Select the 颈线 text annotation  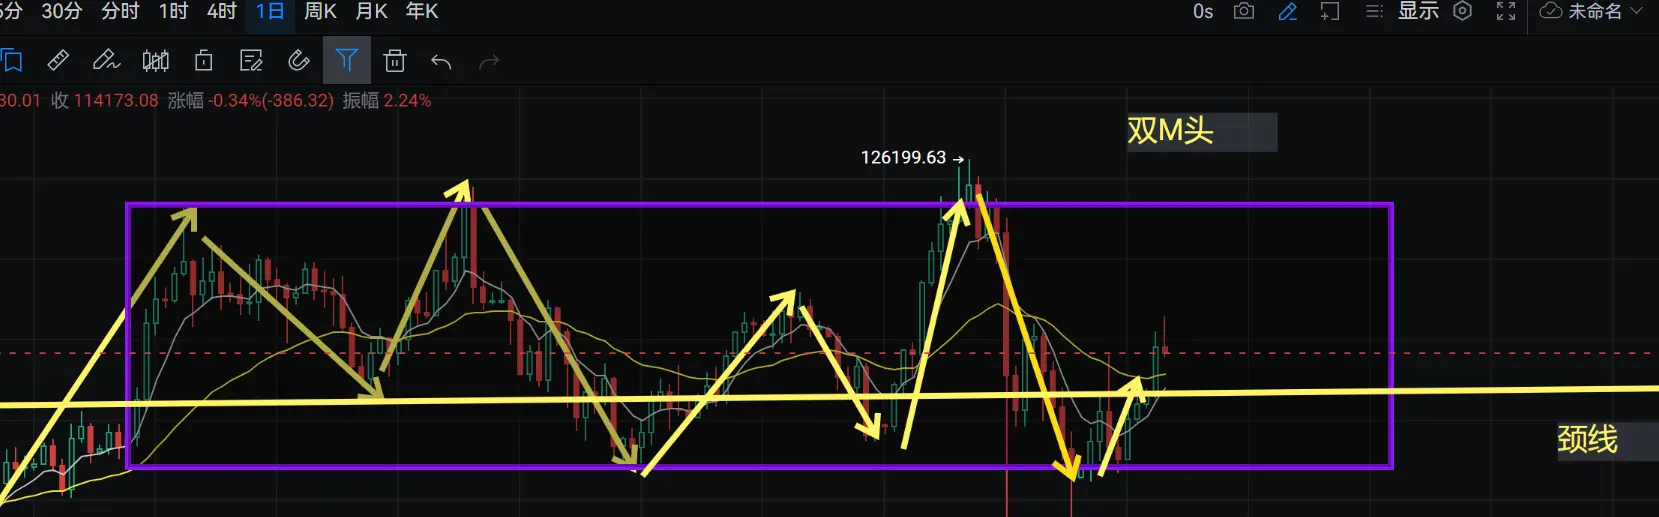(x=1587, y=440)
